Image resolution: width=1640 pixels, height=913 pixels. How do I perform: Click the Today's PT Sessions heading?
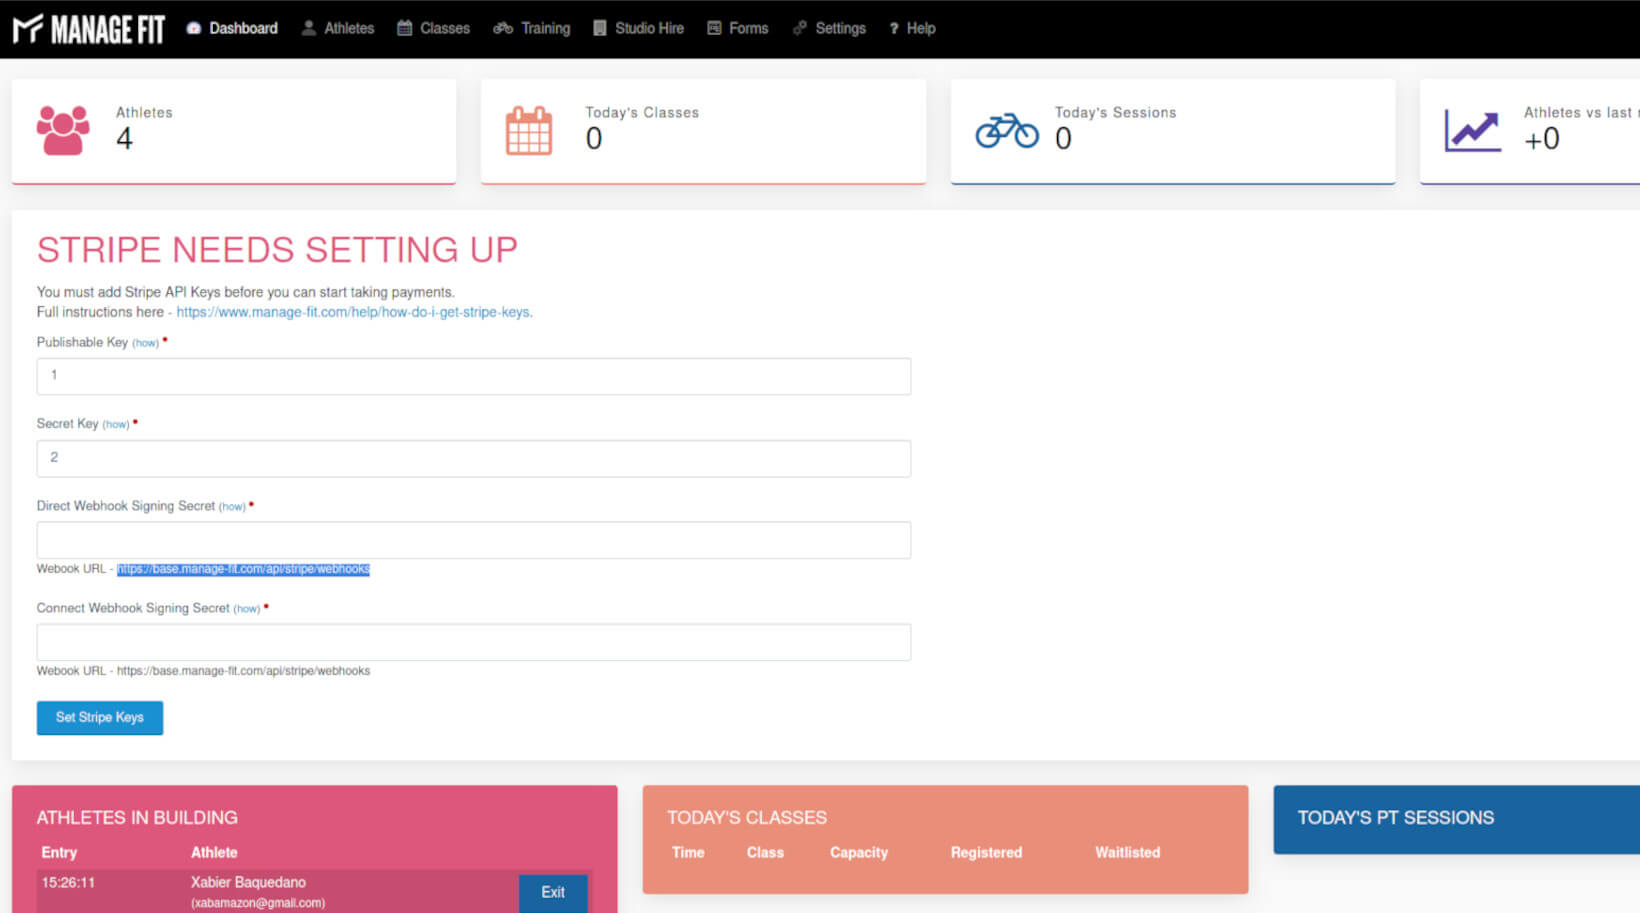click(1396, 817)
